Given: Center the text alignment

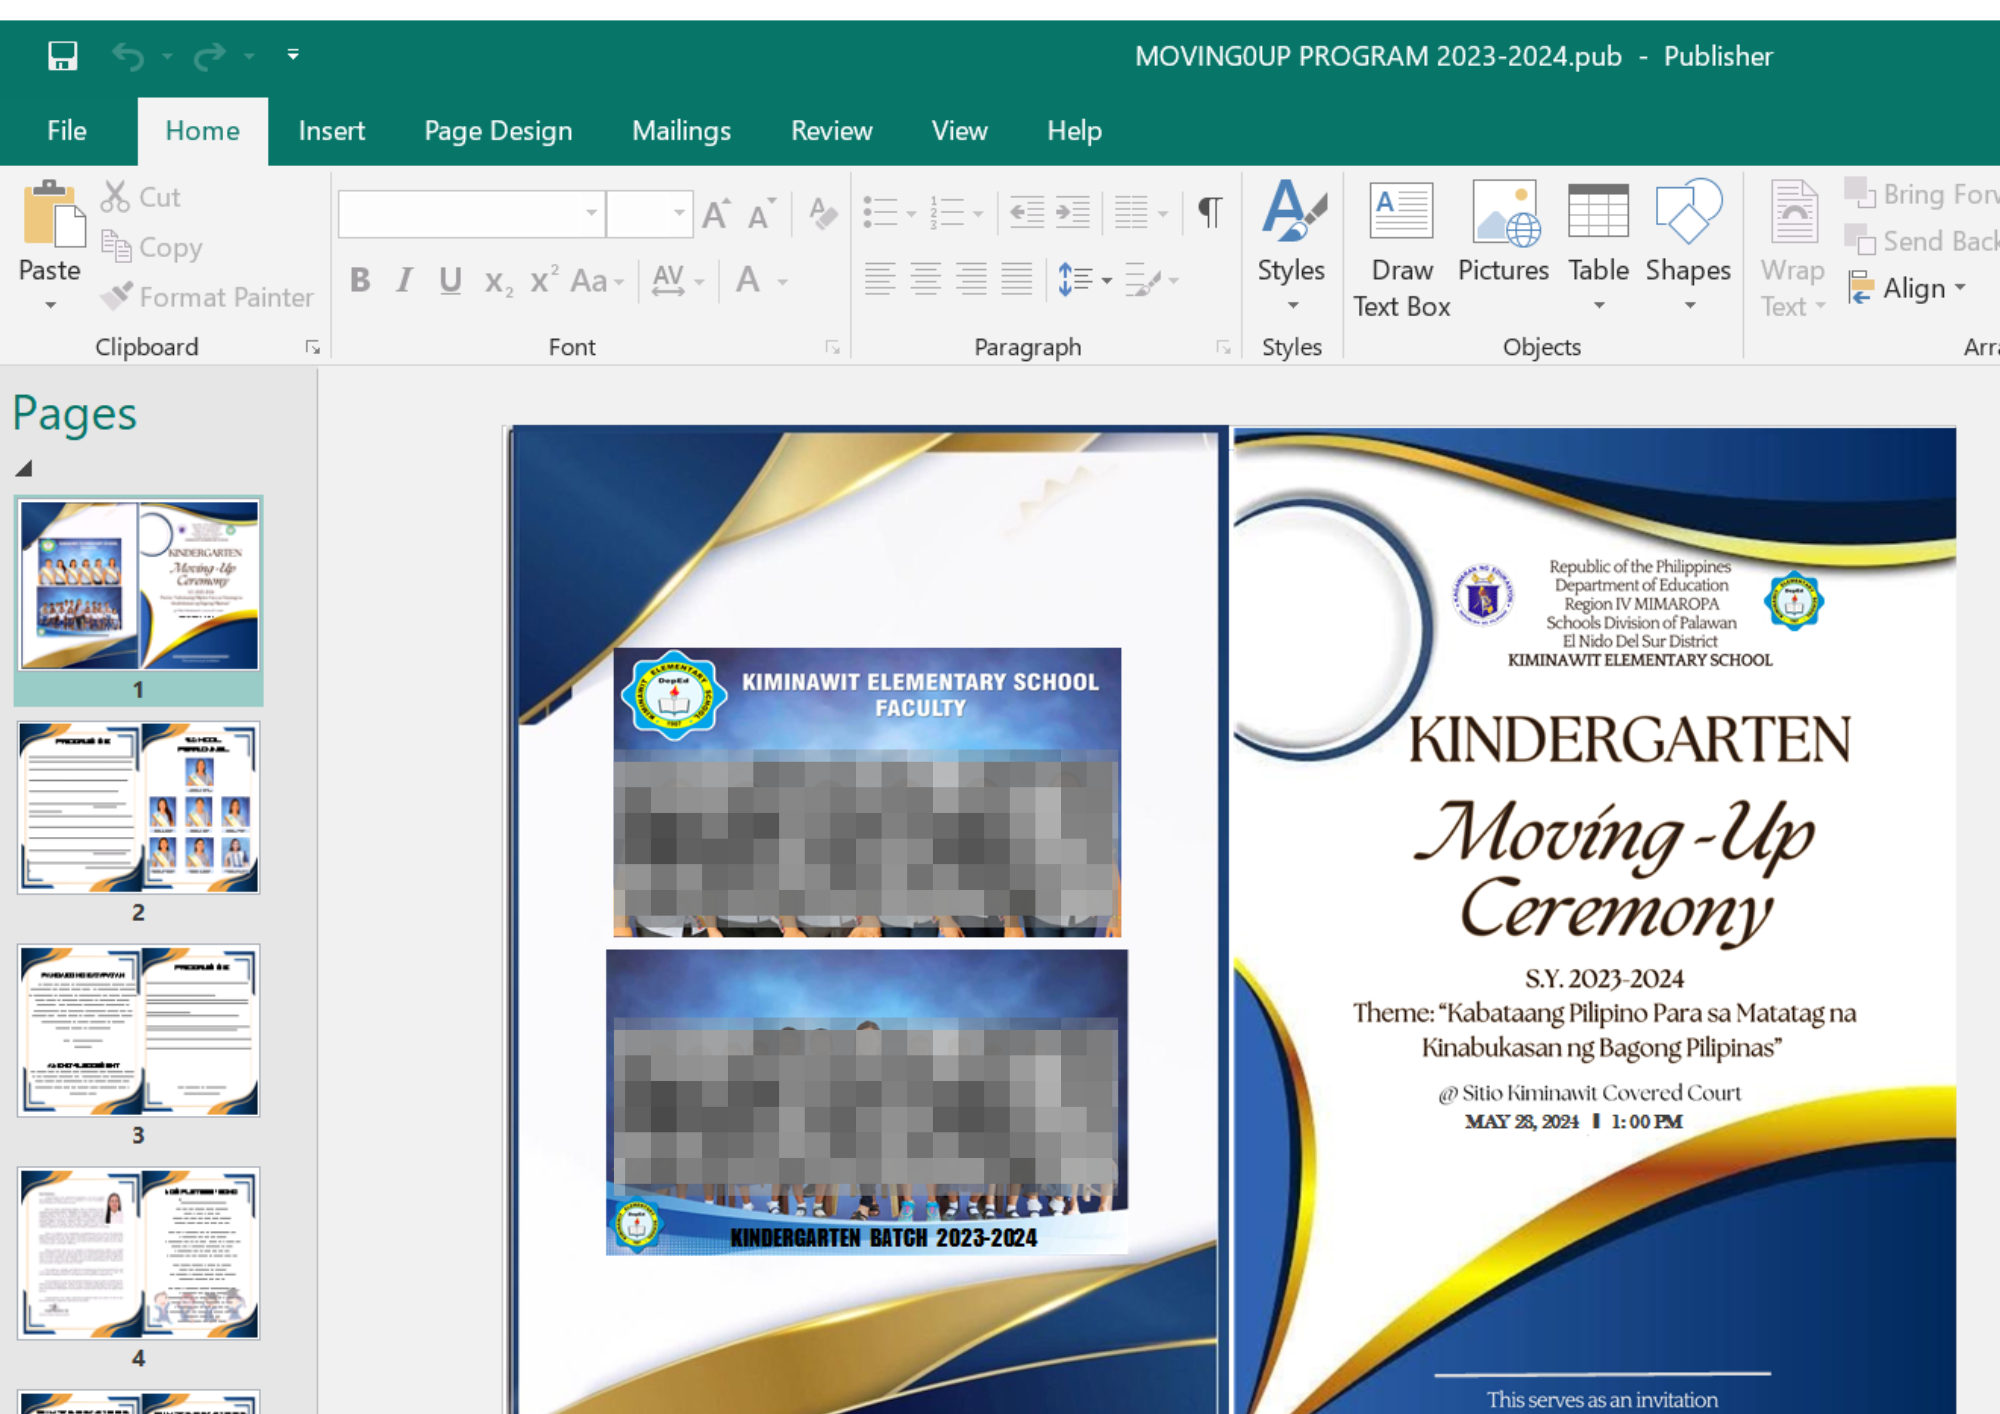Looking at the screenshot, I should [x=925, y=279].
